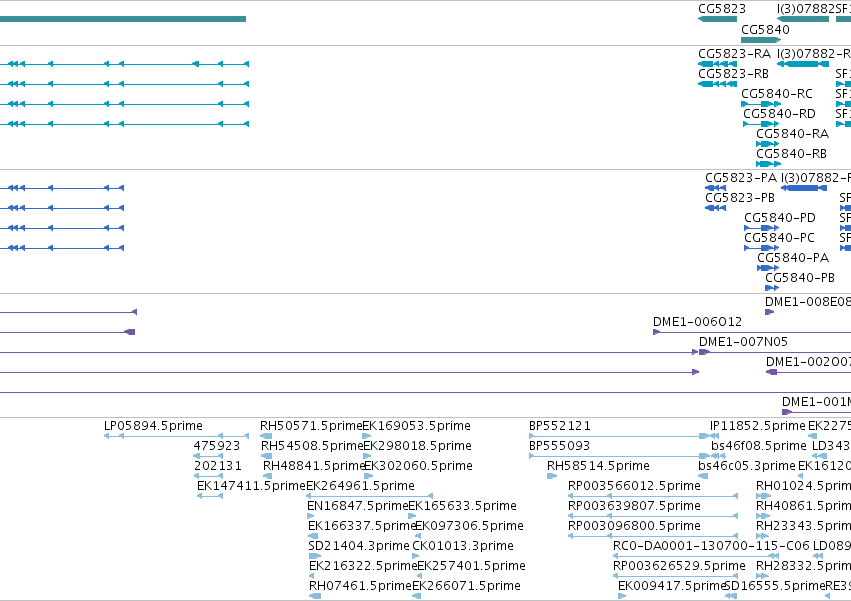851x601 pixels.
Task: Click feature 202131 label
Action: (x=218, y=466)
